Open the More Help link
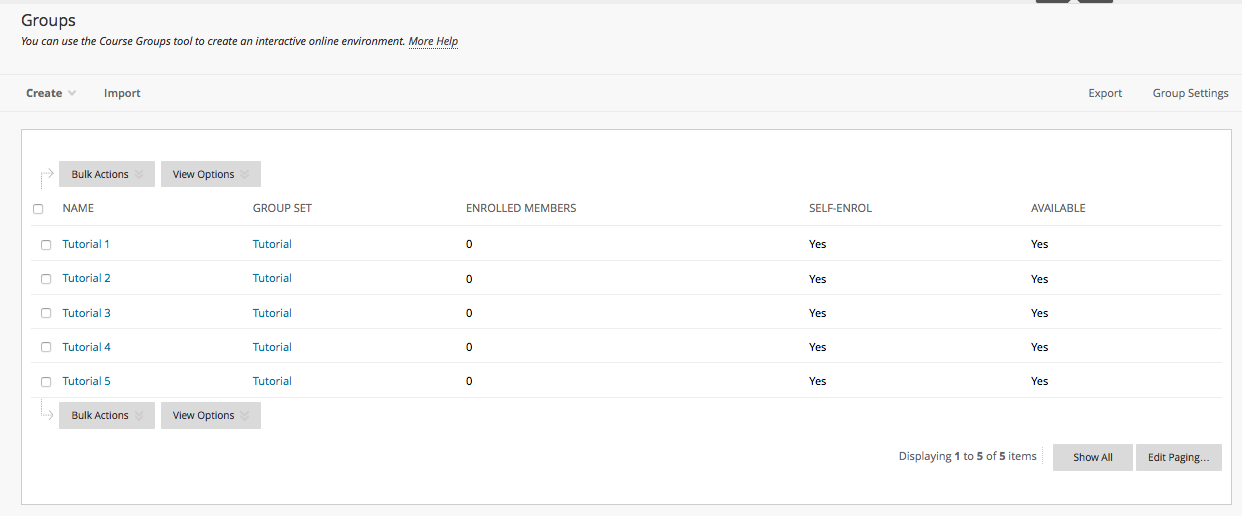 (x=433, y=42)
